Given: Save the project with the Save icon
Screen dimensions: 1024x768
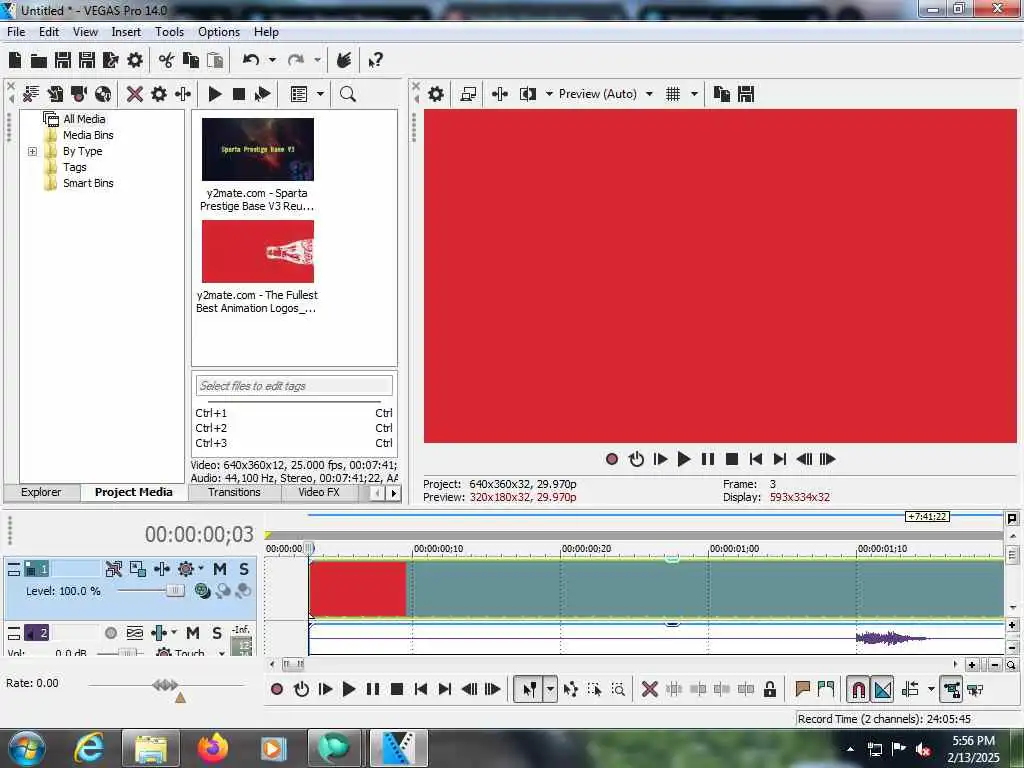Looking at the screenshot, I should [63, 61].
